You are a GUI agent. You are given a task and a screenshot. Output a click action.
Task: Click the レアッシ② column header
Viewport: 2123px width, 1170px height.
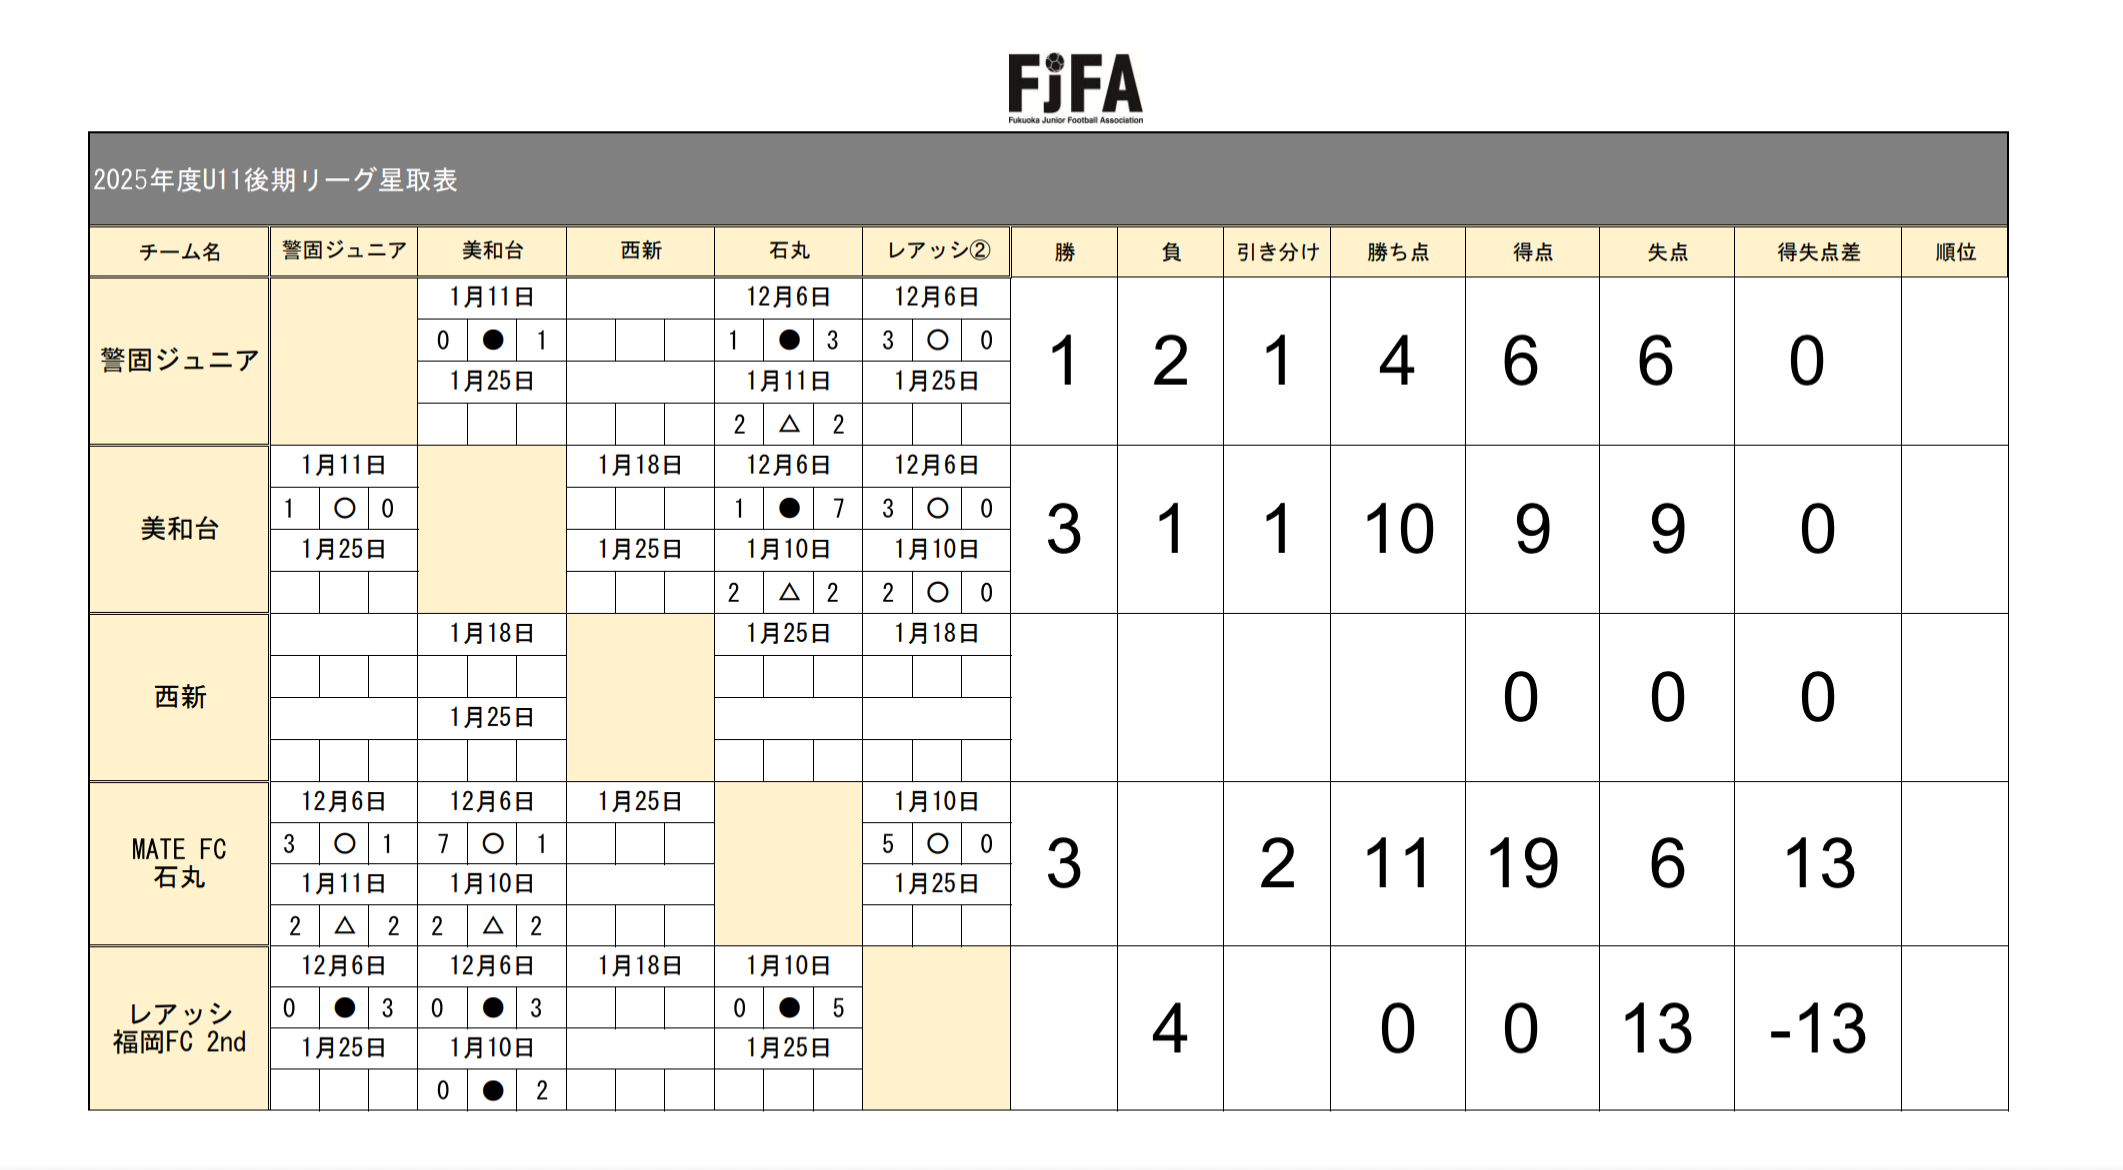[x=937, y=251]
